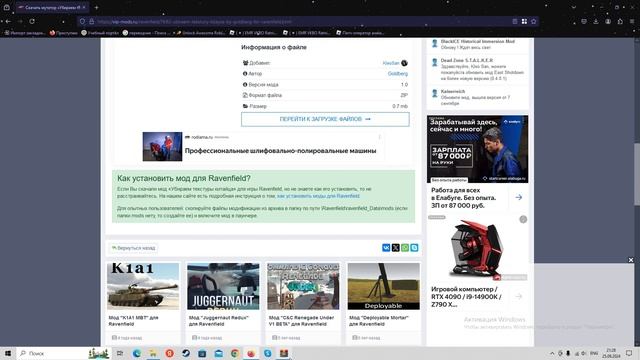Image resolution: width=640 pixels, height=360 pixels.
Task: Open the rodiama.ru ad image thumbnail
Action: pyautogui.click(x=162, y=147)
